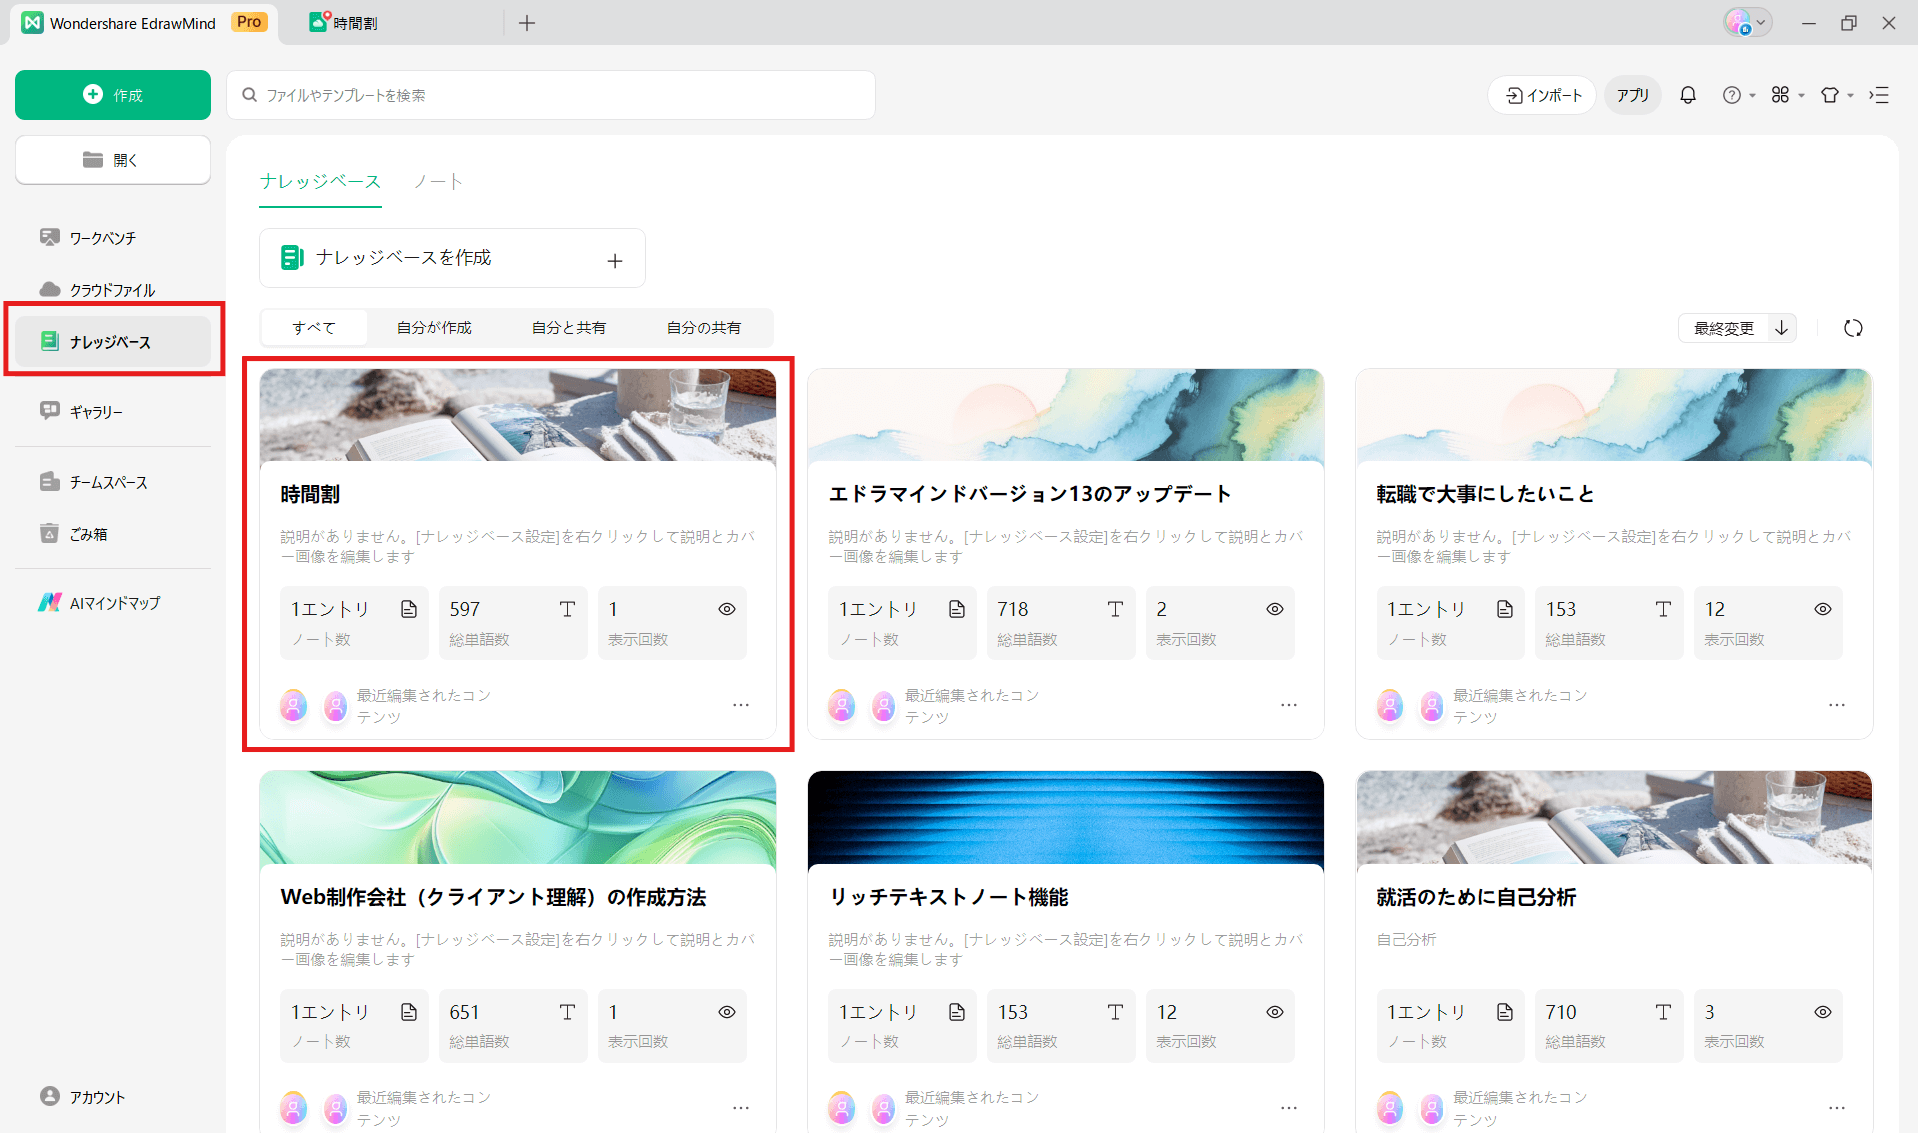This screenshot has height=1133, width=1918.
Task: Select the チームスペース icon
Action: [50, 481]
